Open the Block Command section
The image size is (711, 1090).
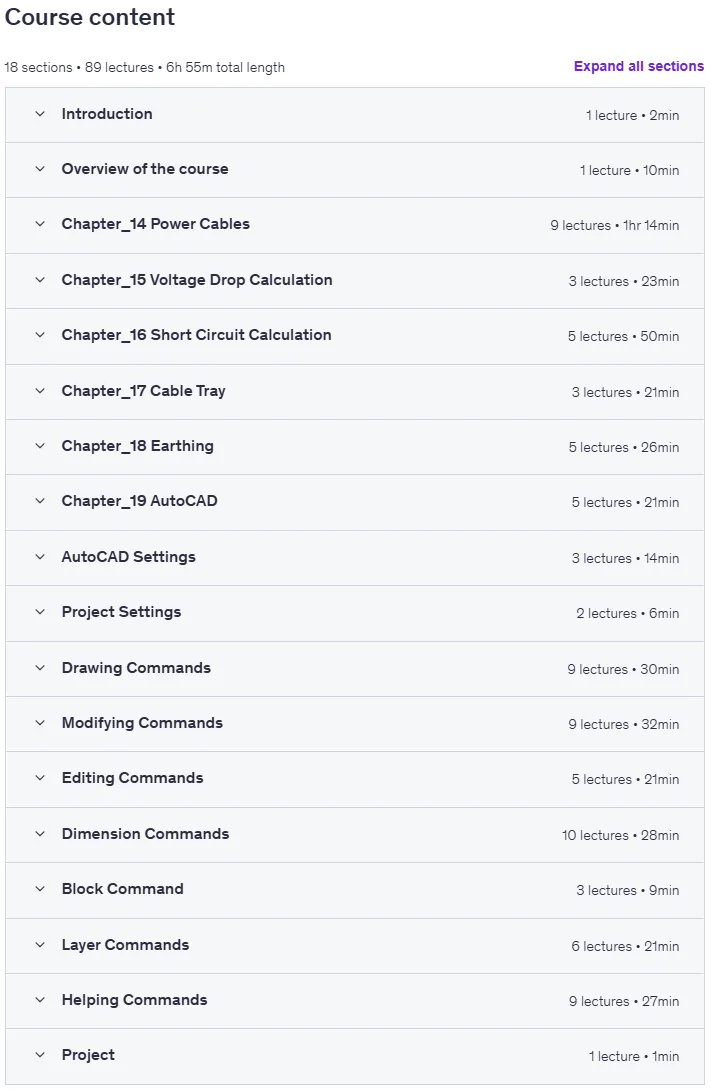click(354, 890)
